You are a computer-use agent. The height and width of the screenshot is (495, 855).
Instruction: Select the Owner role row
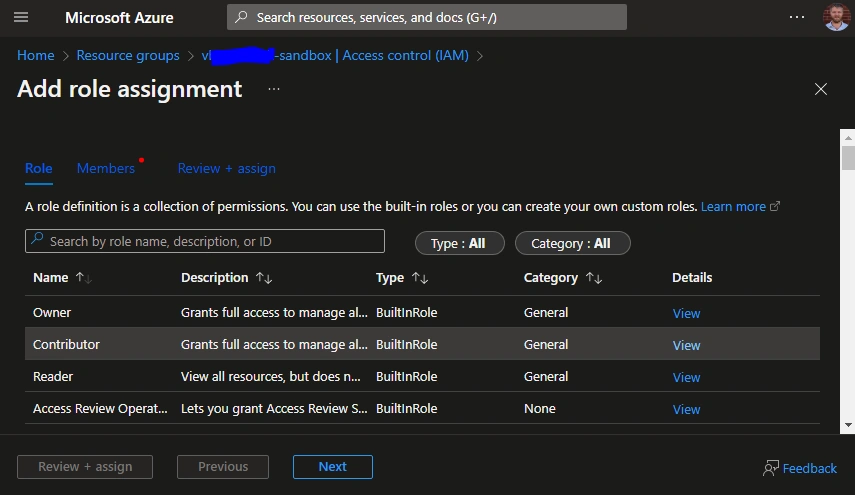point(422,312)
